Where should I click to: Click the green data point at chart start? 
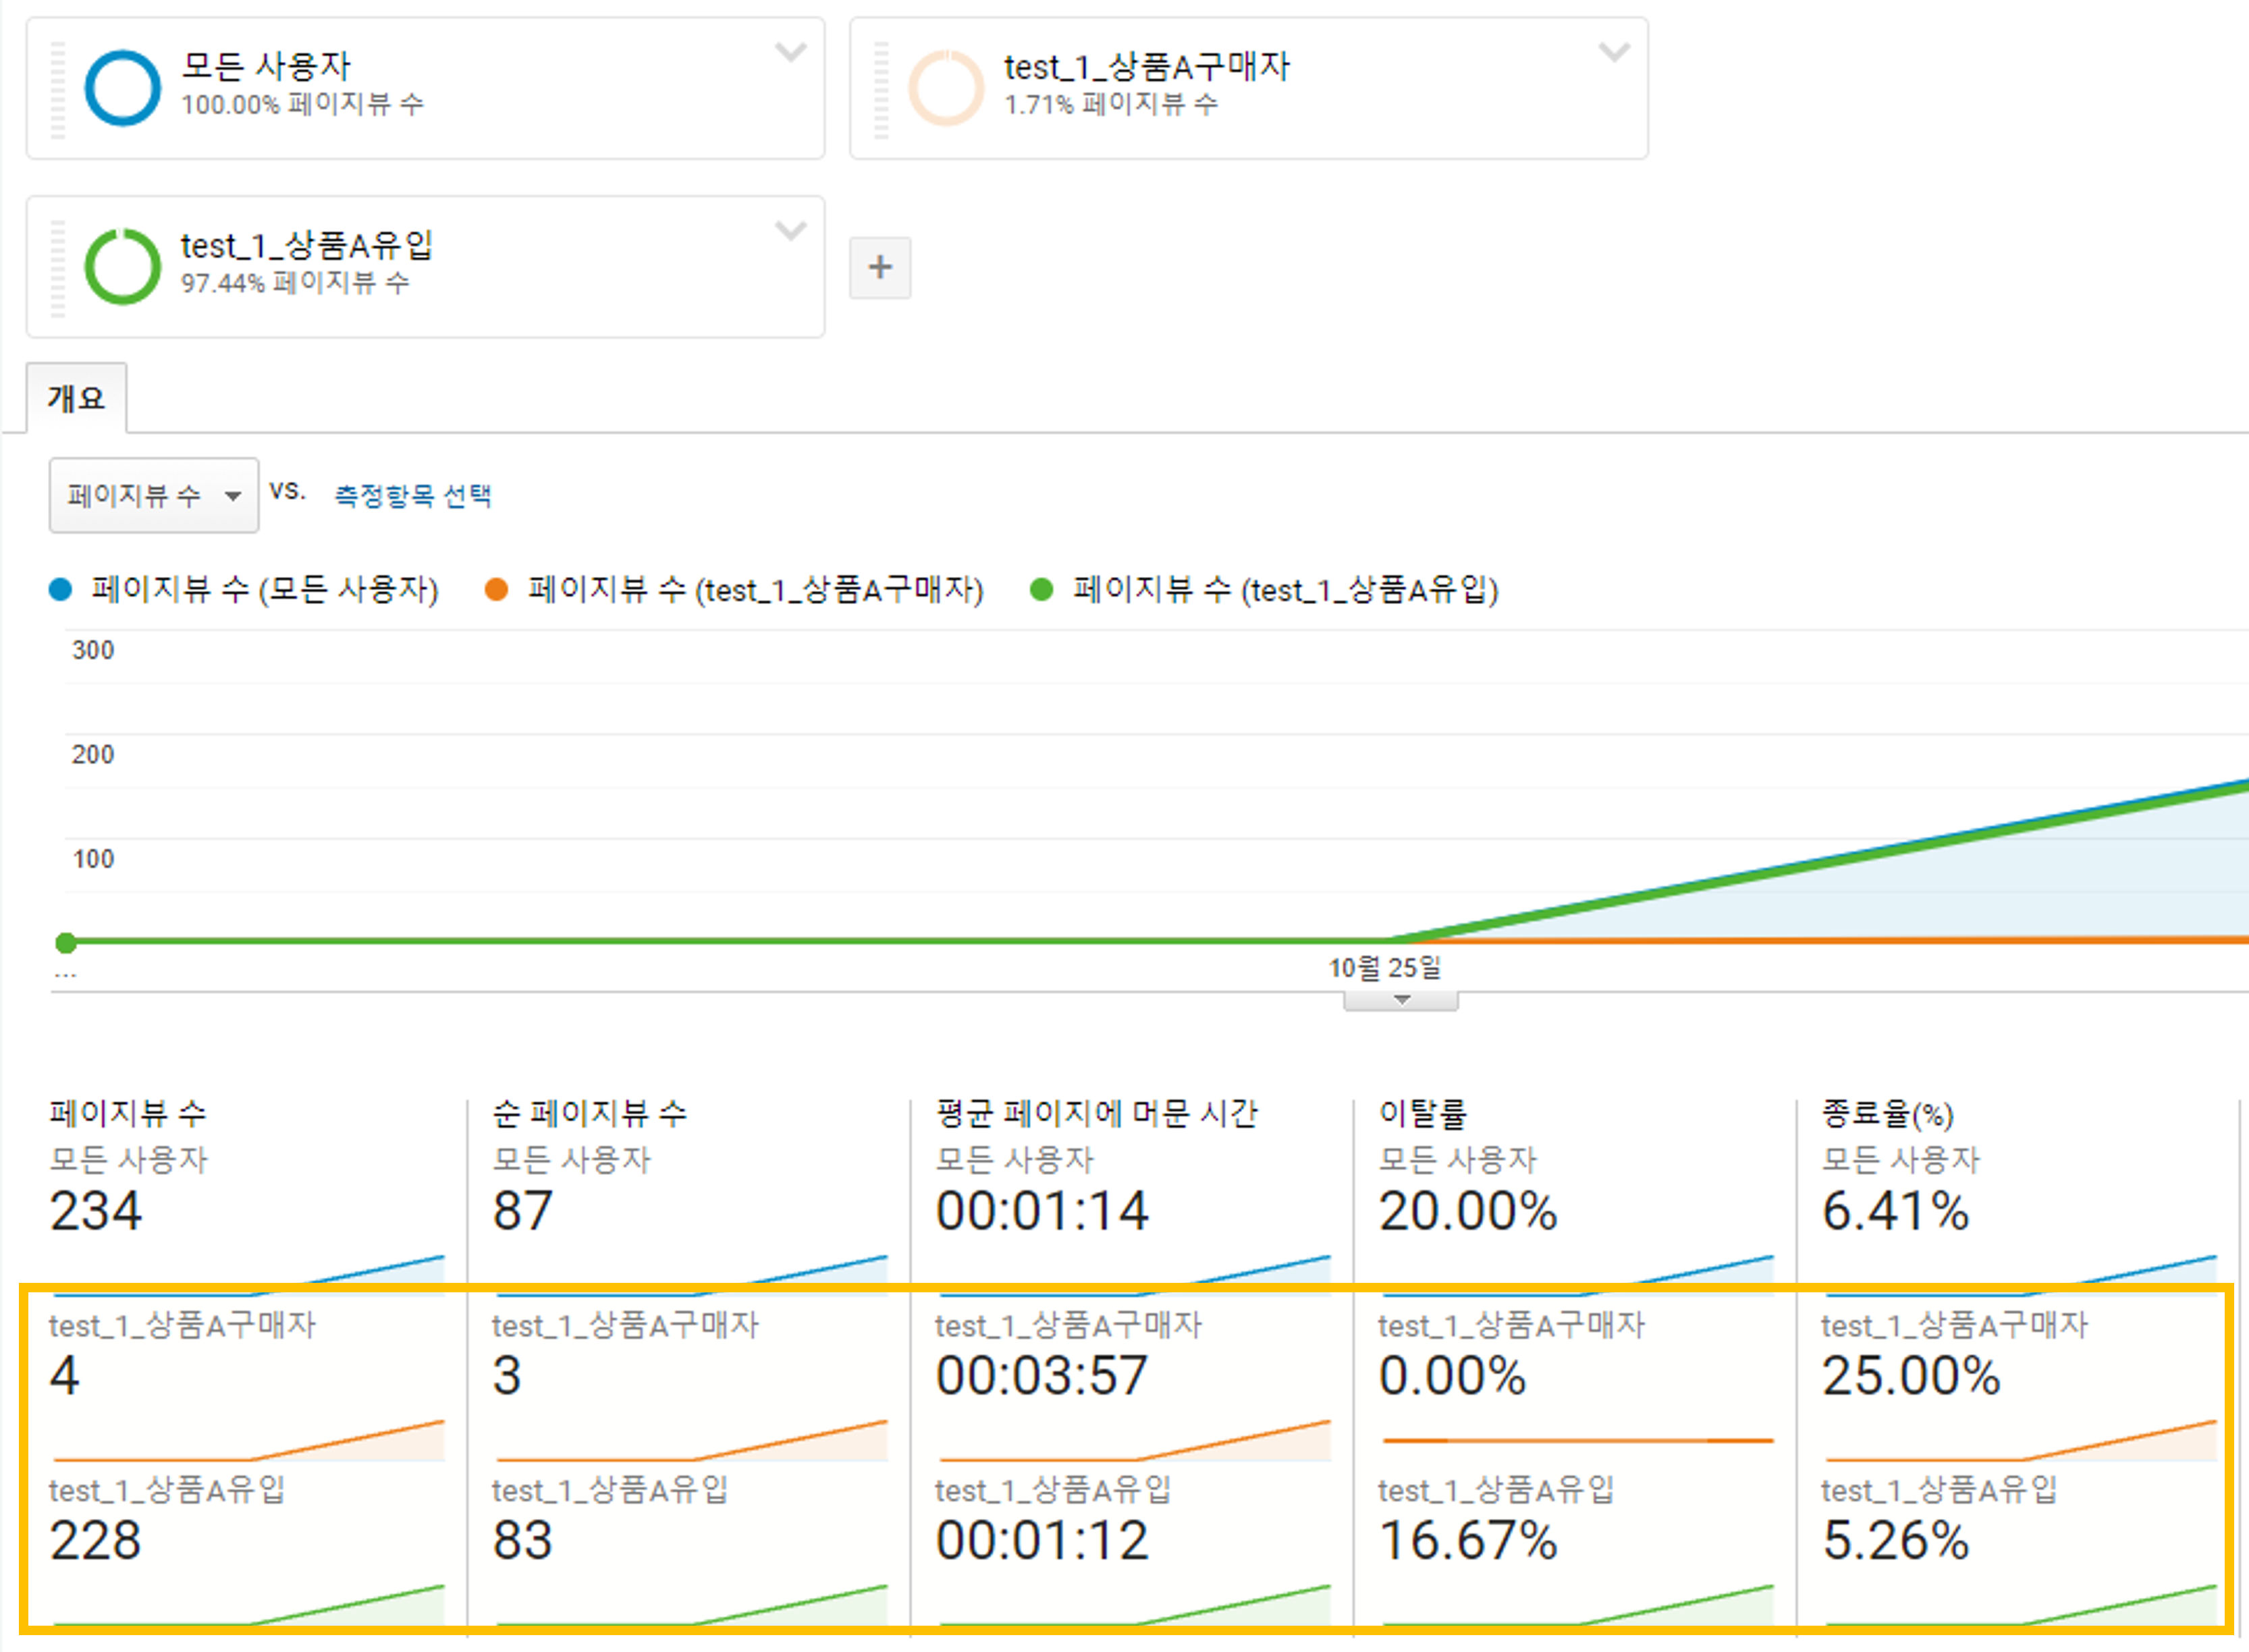coord(66,942)
